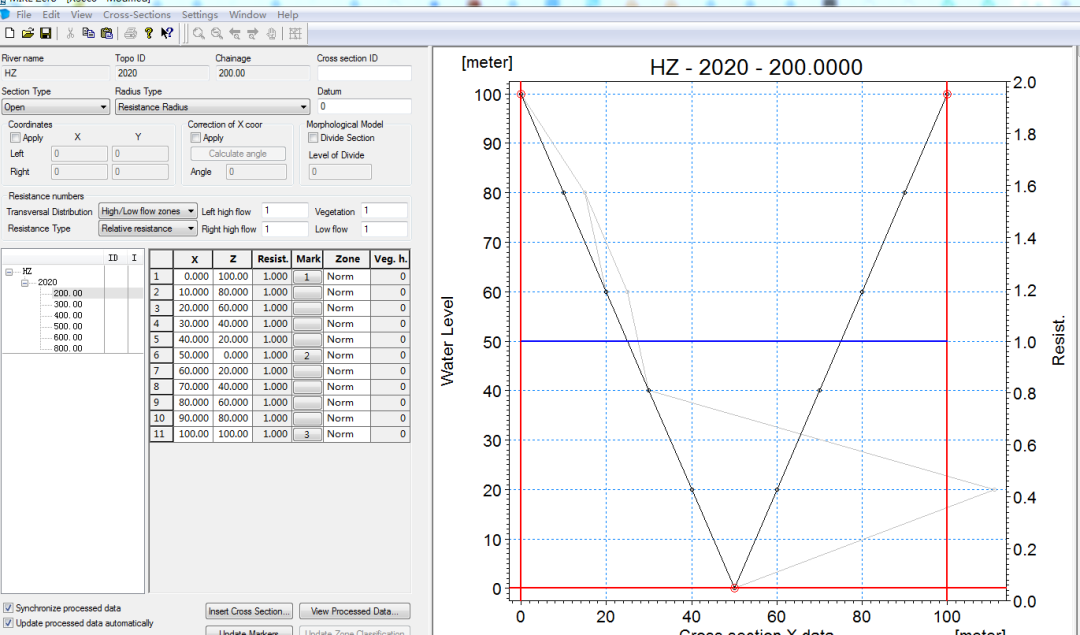Click the Open file folder icon
The image size is (1080, 635).
tap(28, 33)
